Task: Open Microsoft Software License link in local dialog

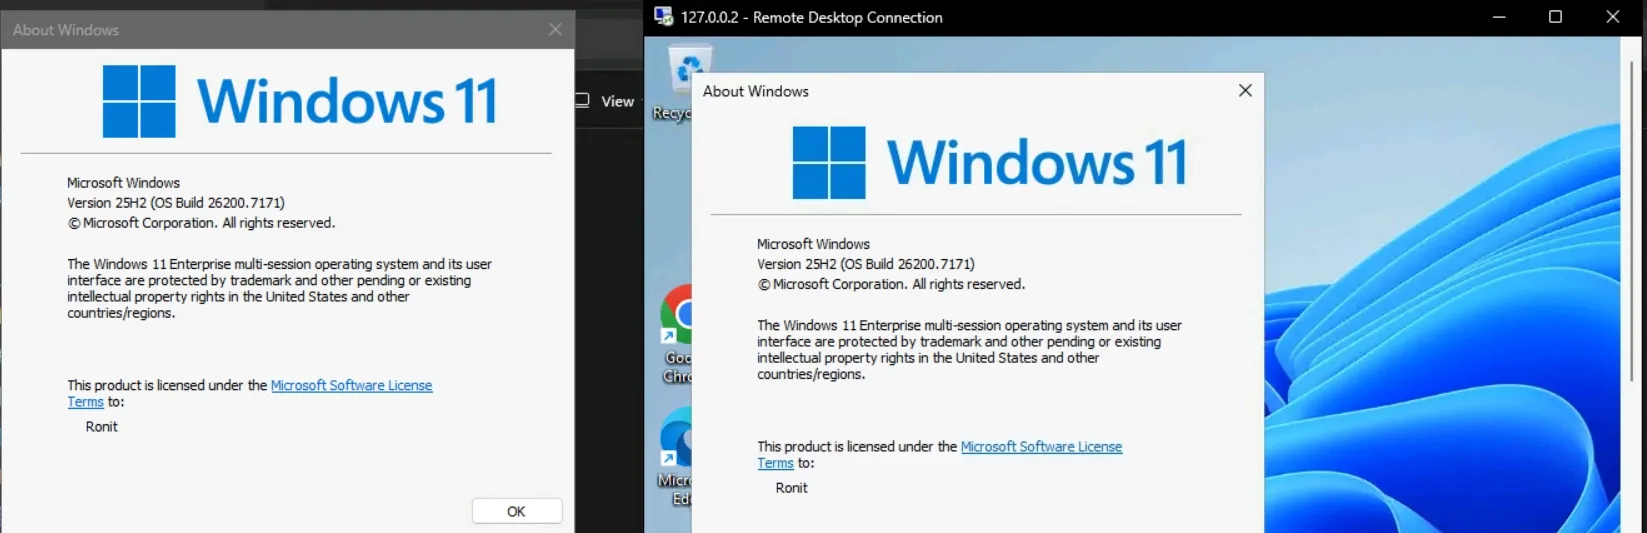Action: pos(351,385)
